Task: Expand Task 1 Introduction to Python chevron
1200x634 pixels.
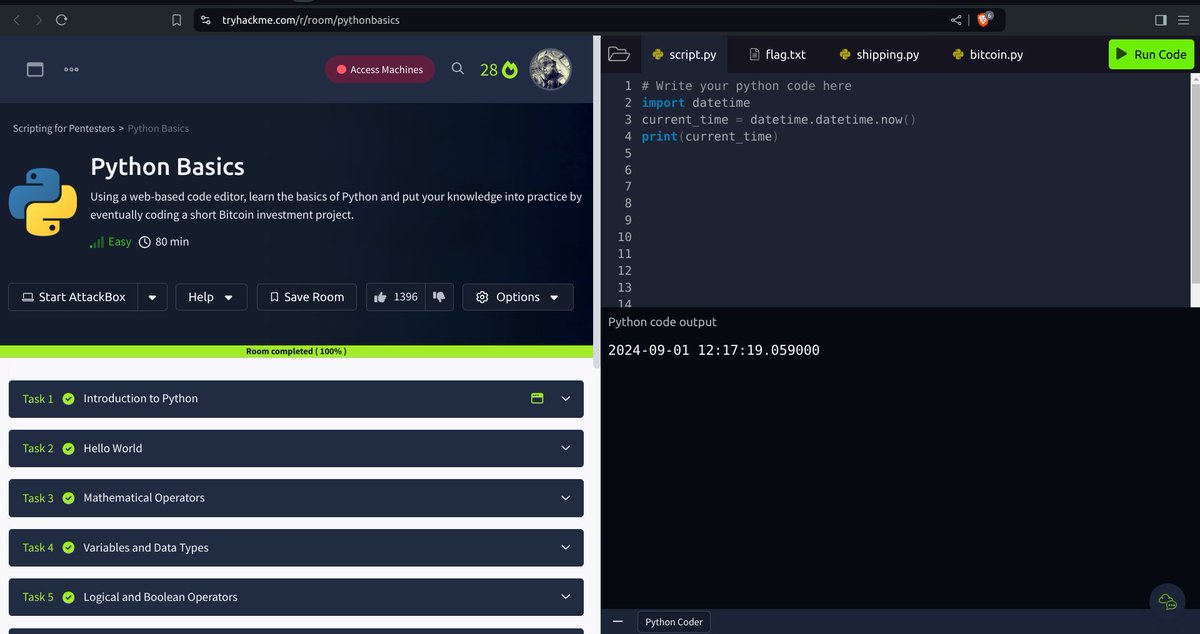Action: pyautogui.click(x=566, y=398)
